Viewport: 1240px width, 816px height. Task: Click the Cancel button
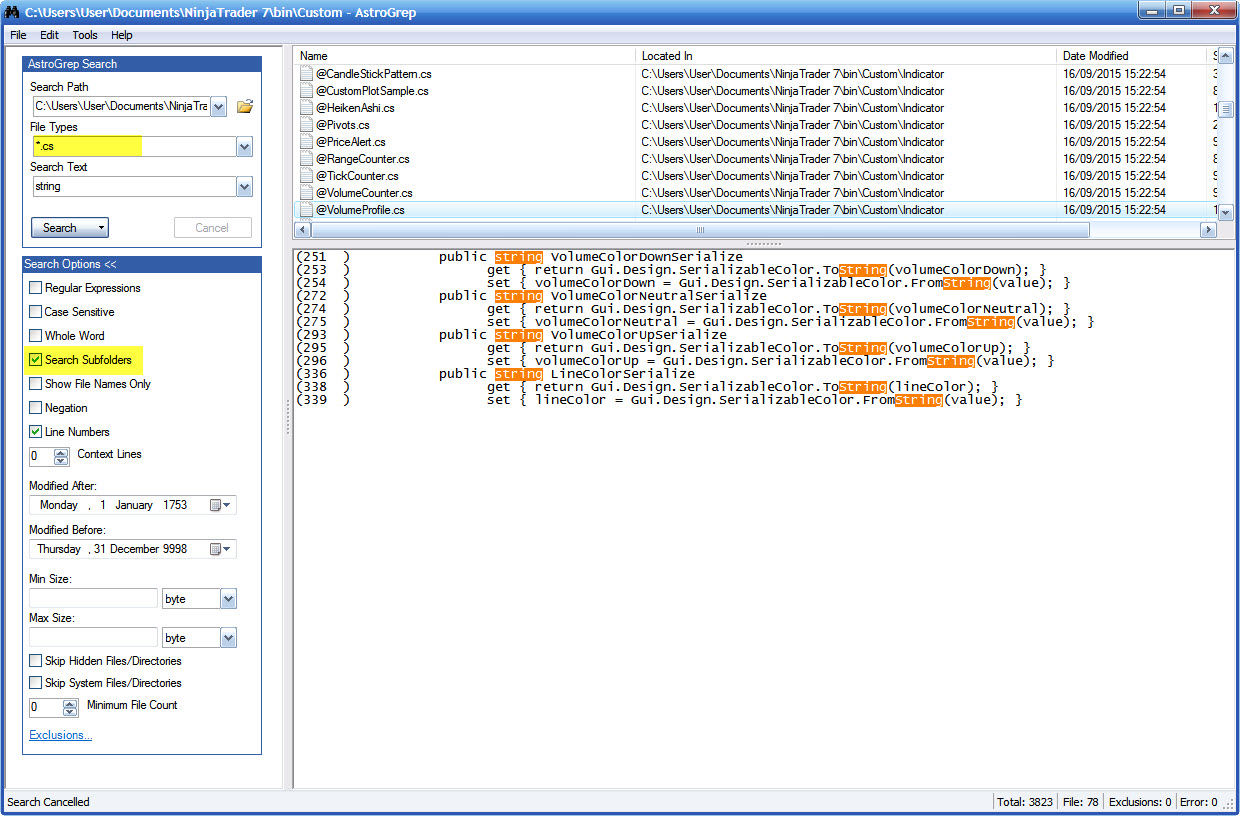pyautogui.click(x=212, y=228)
